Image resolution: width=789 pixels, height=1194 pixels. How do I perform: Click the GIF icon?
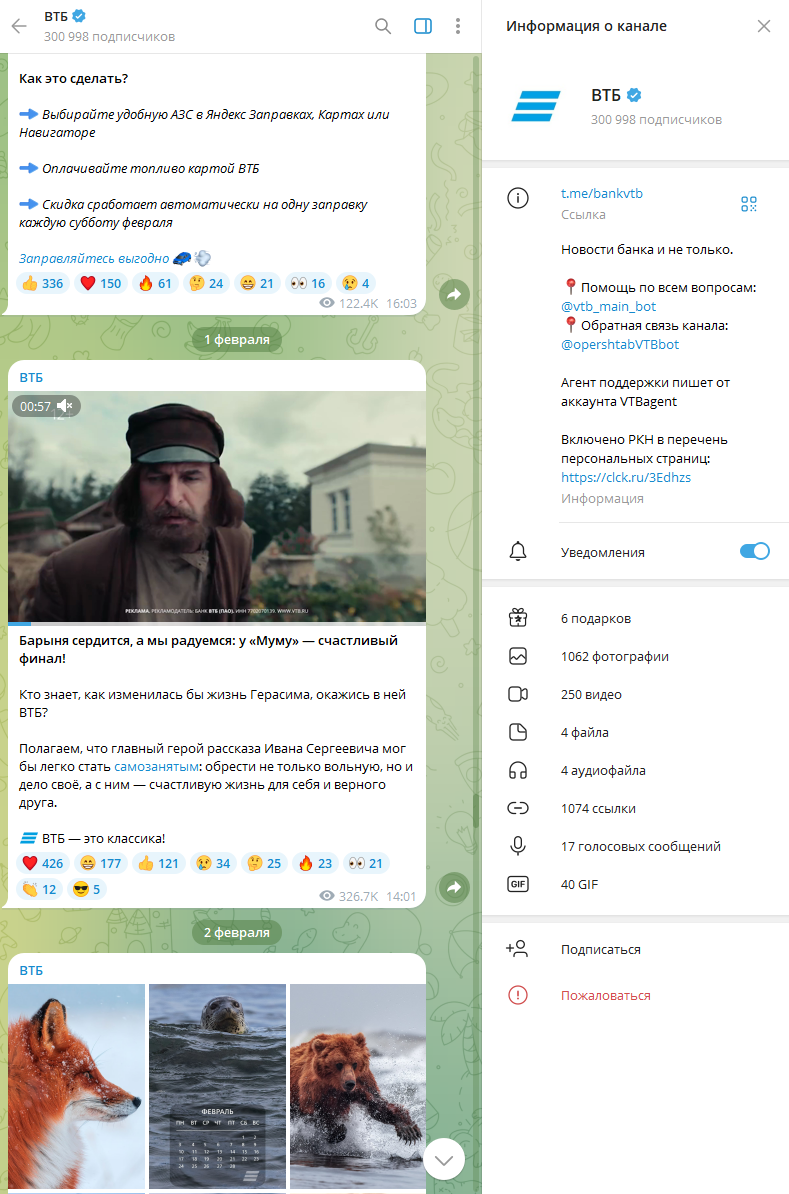tap(518, 884)
